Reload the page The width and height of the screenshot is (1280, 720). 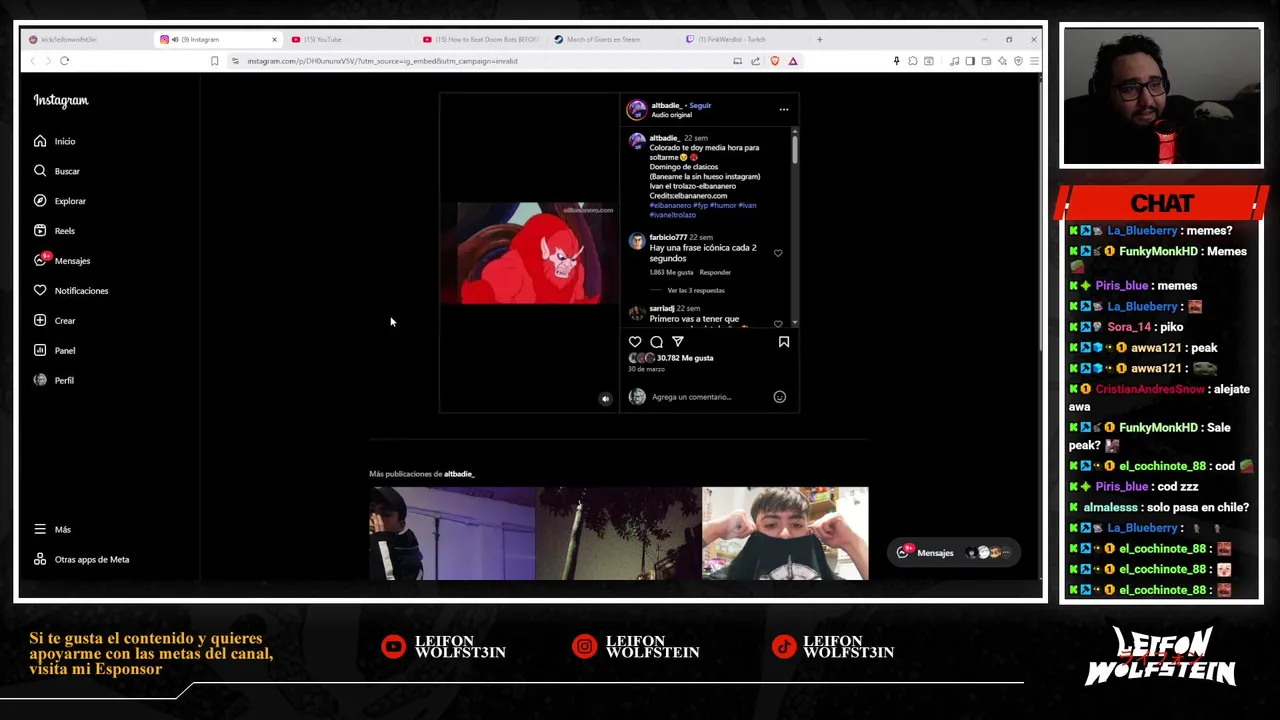tap(64, 61)
